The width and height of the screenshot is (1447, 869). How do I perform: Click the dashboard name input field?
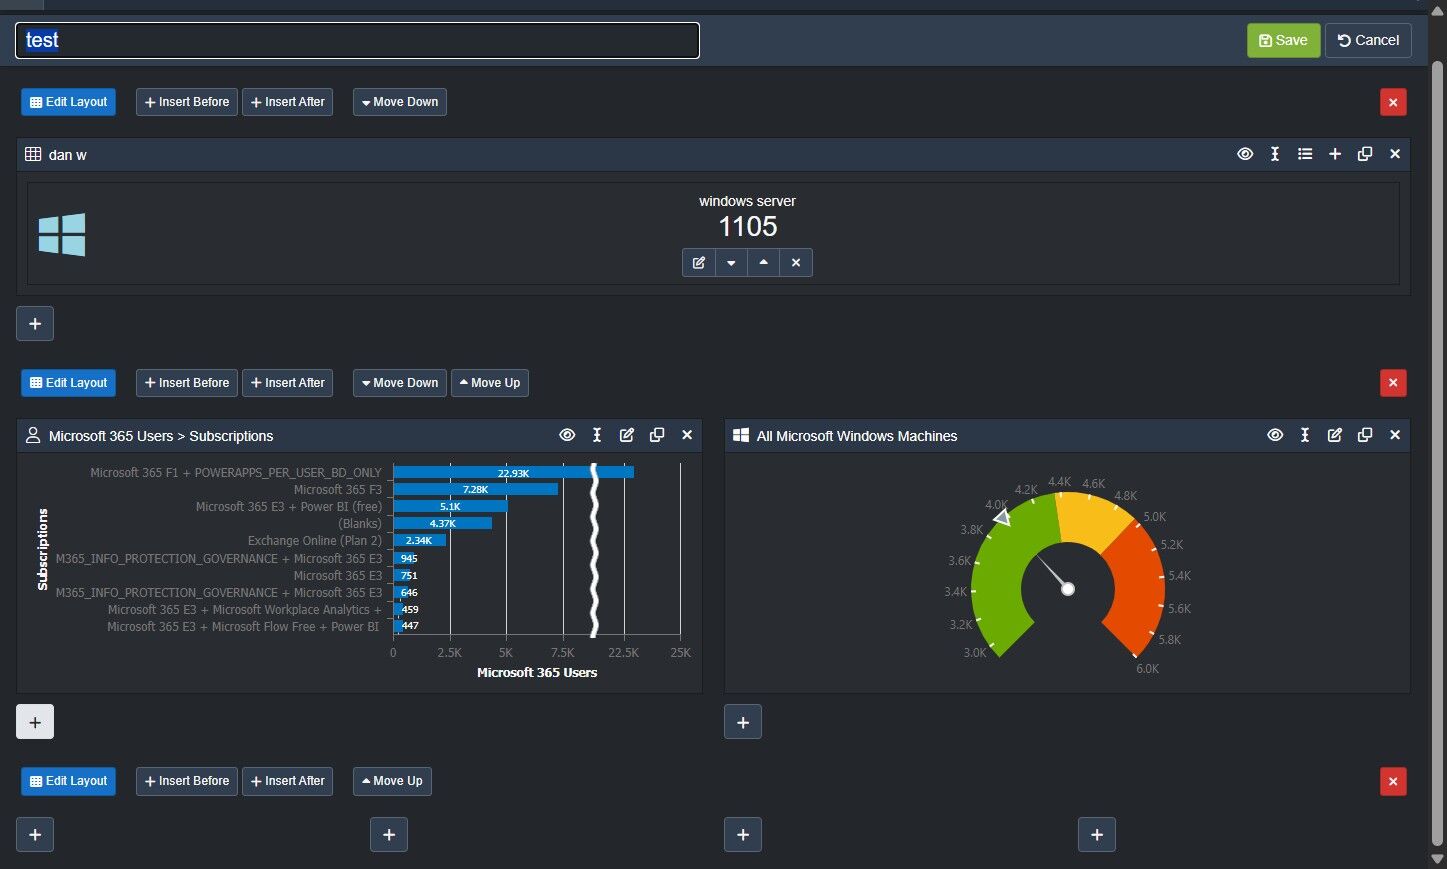[x=357, y=40]
